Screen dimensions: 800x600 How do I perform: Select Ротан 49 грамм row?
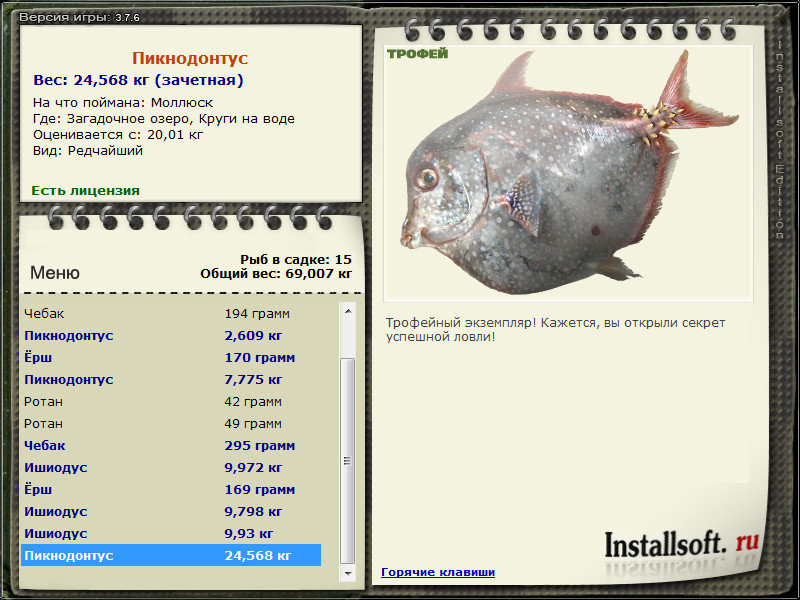(171, 423)
